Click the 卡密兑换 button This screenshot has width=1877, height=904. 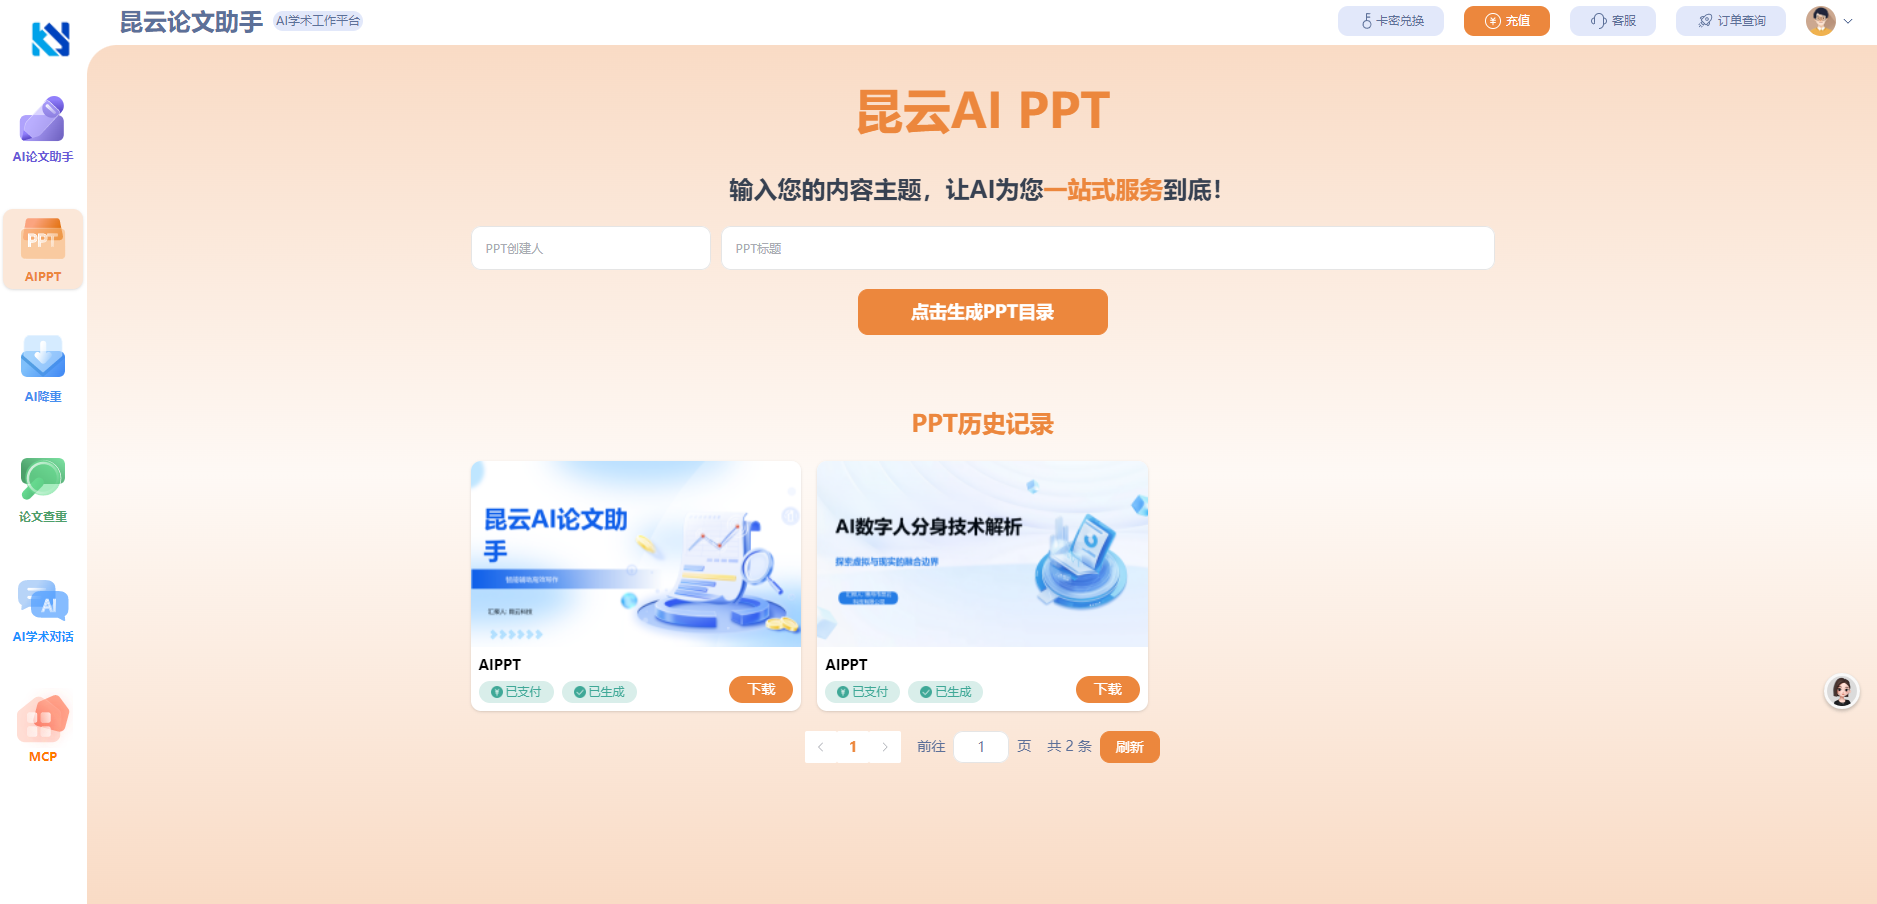(1390, 21)
